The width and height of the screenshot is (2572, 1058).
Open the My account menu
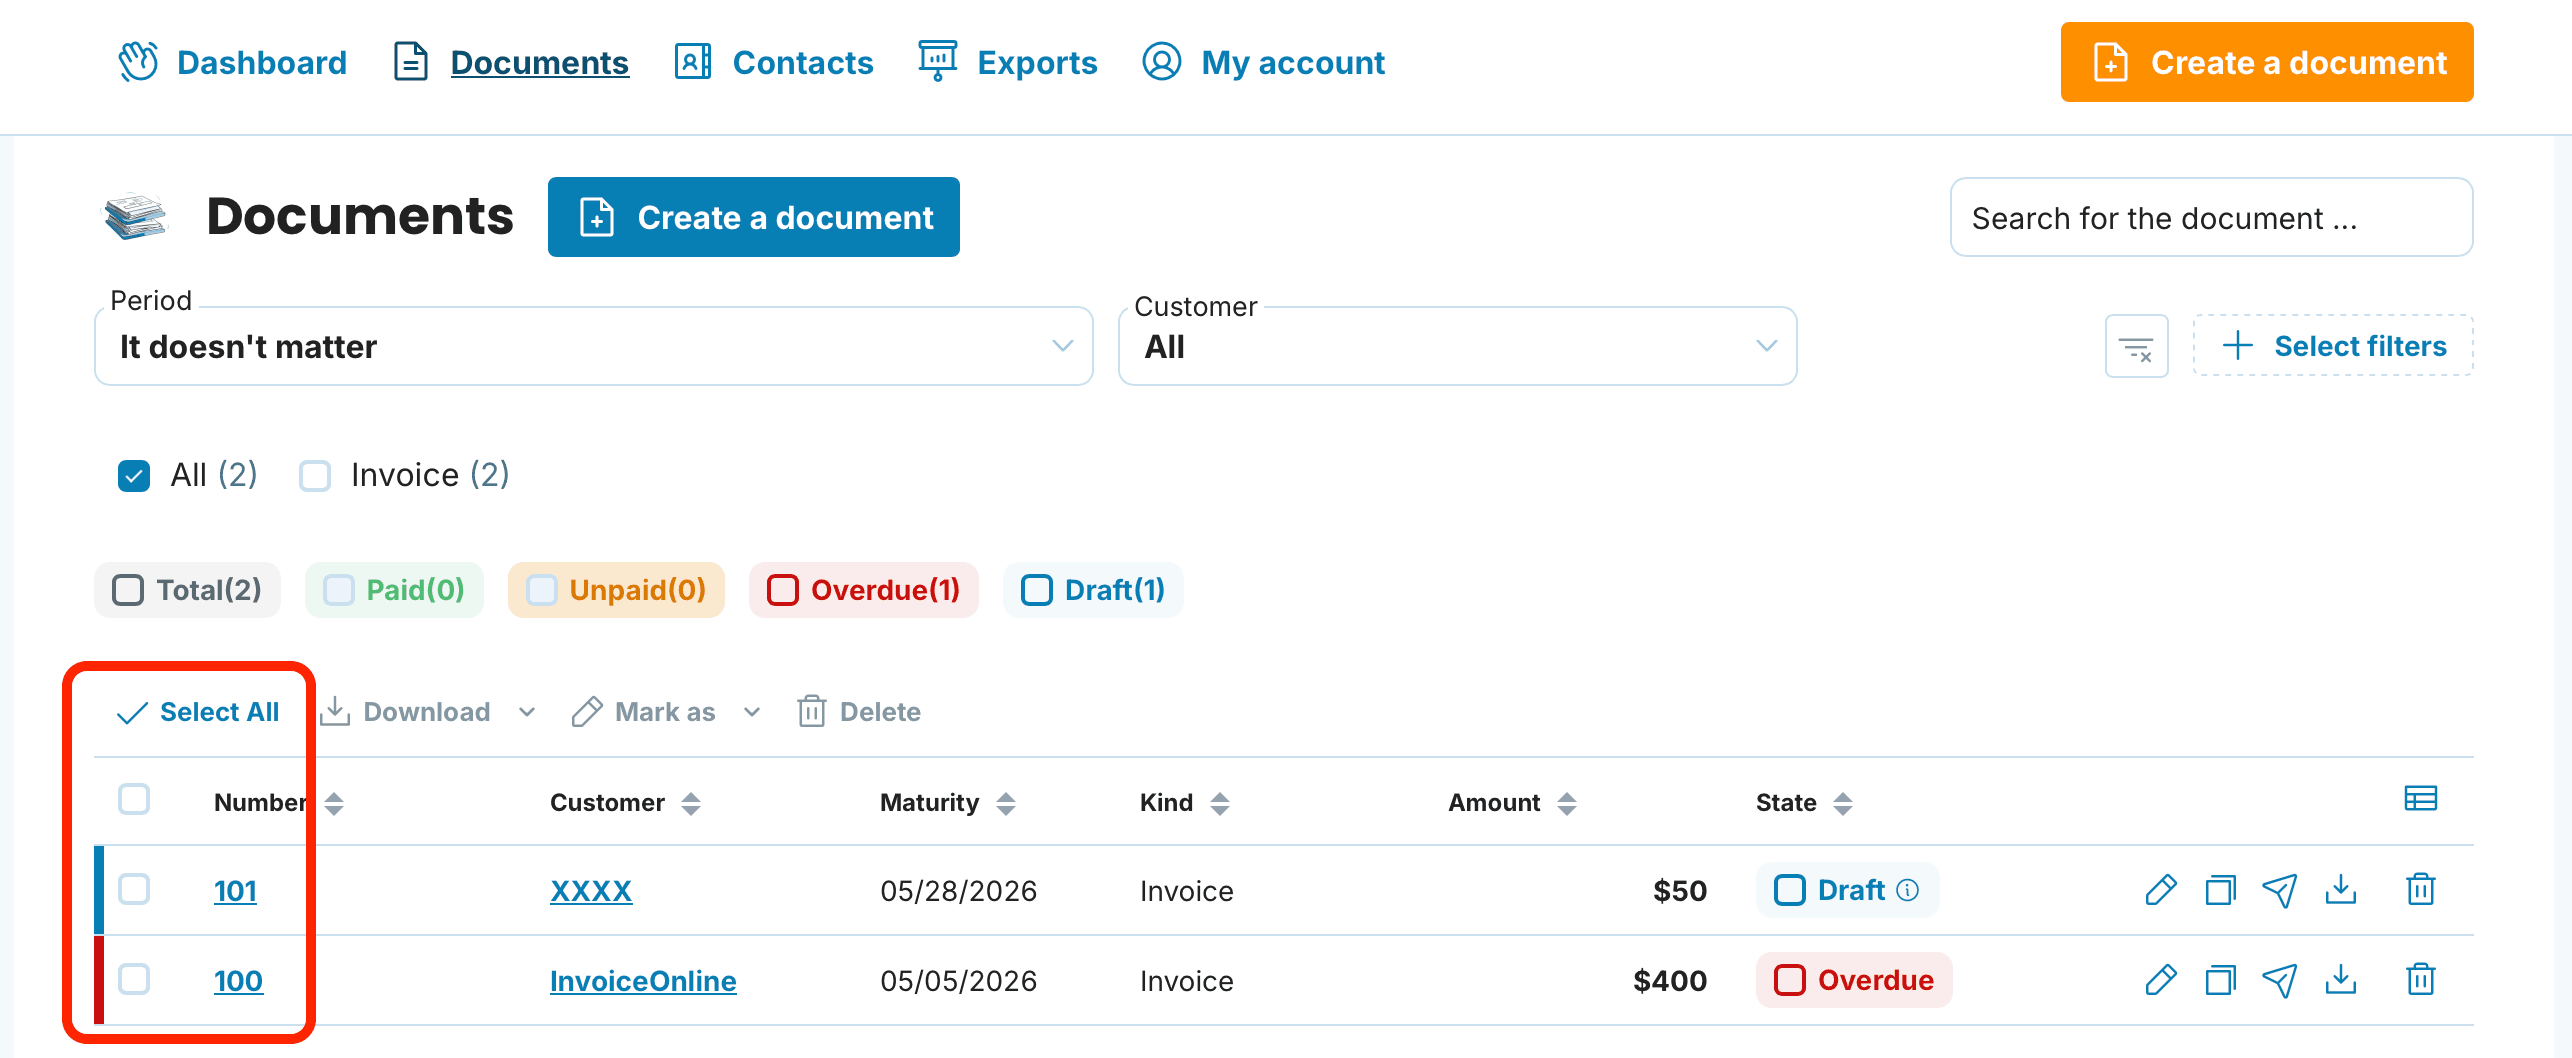[x=1263, y=62]
